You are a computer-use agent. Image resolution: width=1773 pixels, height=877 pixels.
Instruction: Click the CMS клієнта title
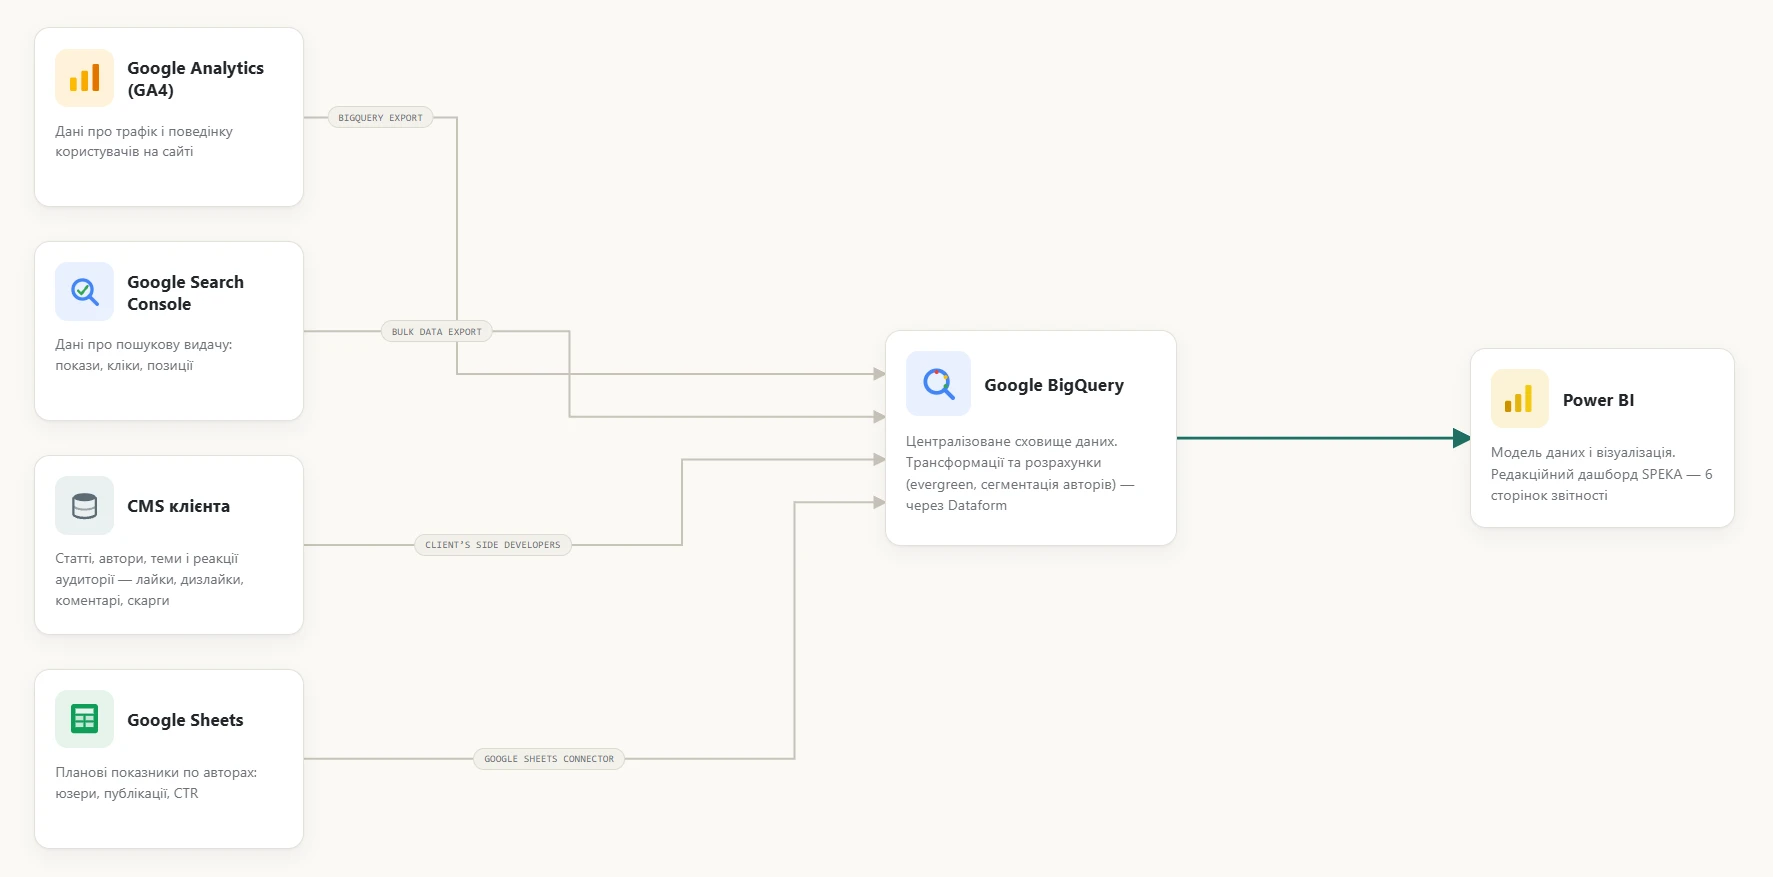[178, 506]
